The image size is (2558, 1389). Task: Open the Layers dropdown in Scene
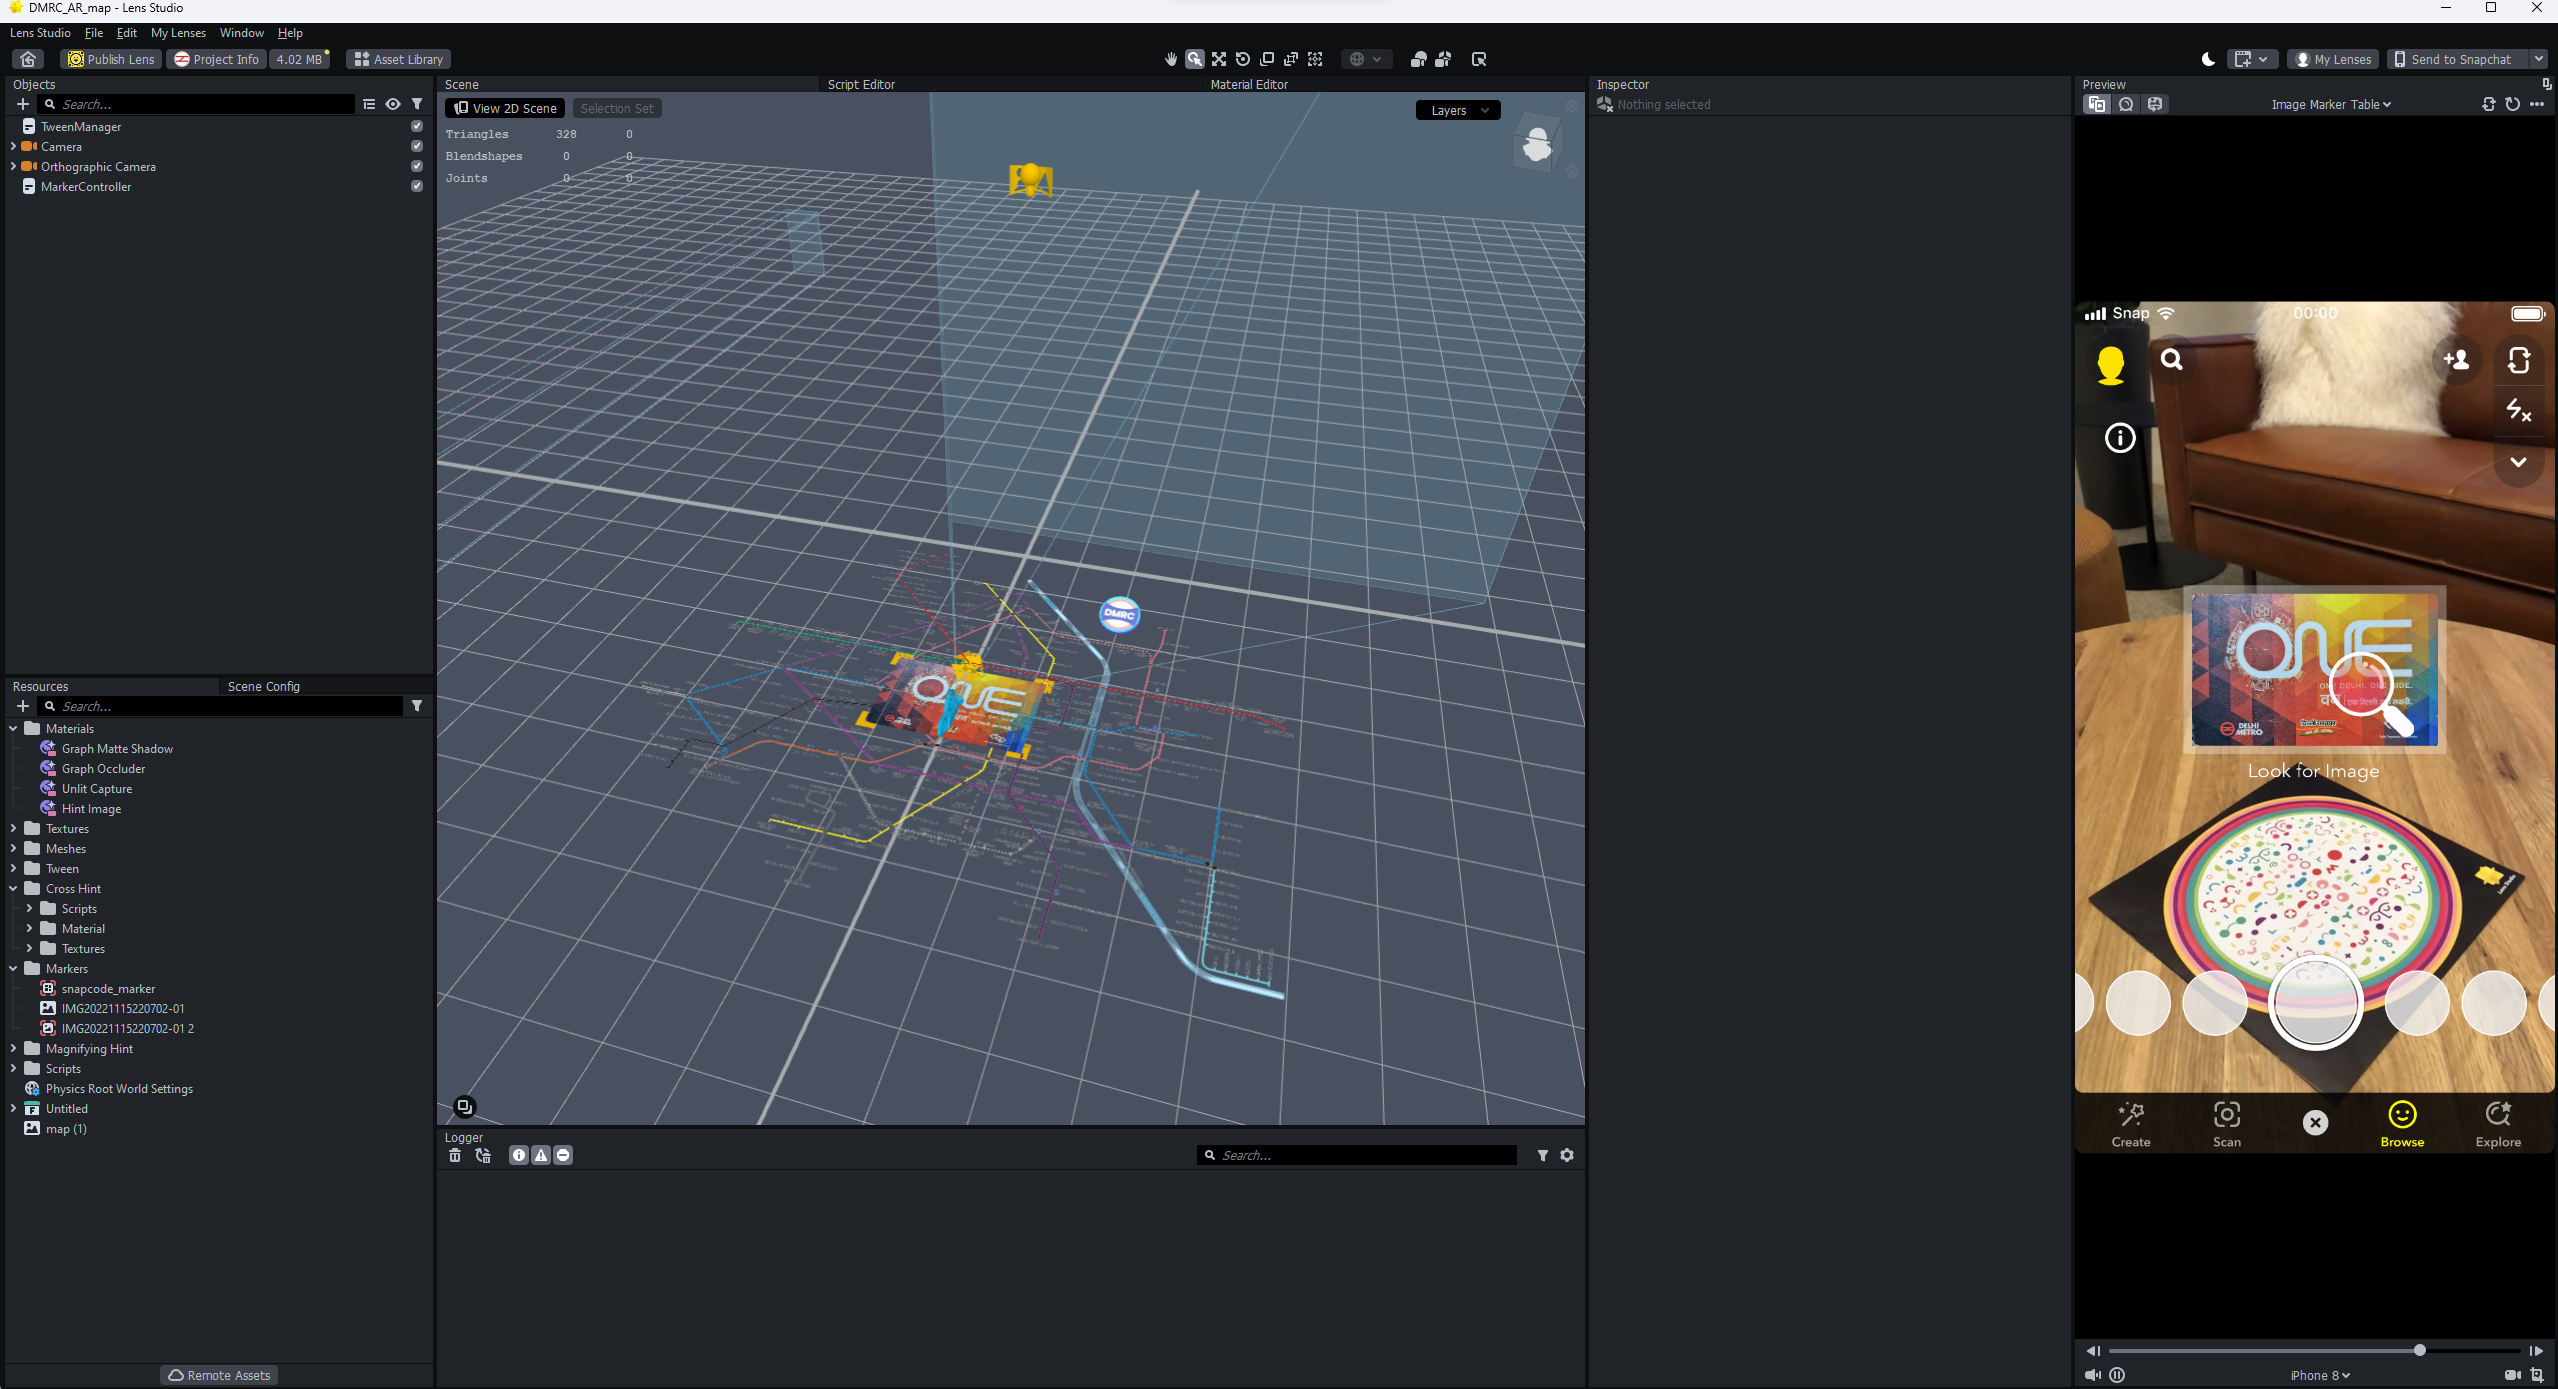click(1458, 110)
